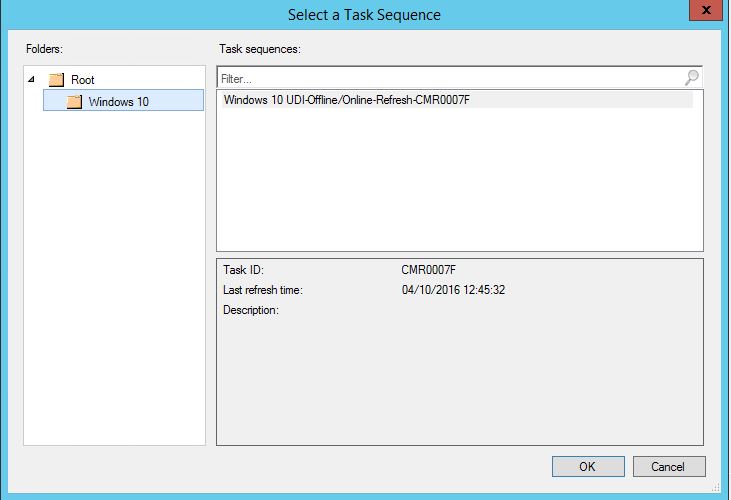The image size is (731, 500).
Task: Click the Task sequences heading label
Action: [260, 48]
